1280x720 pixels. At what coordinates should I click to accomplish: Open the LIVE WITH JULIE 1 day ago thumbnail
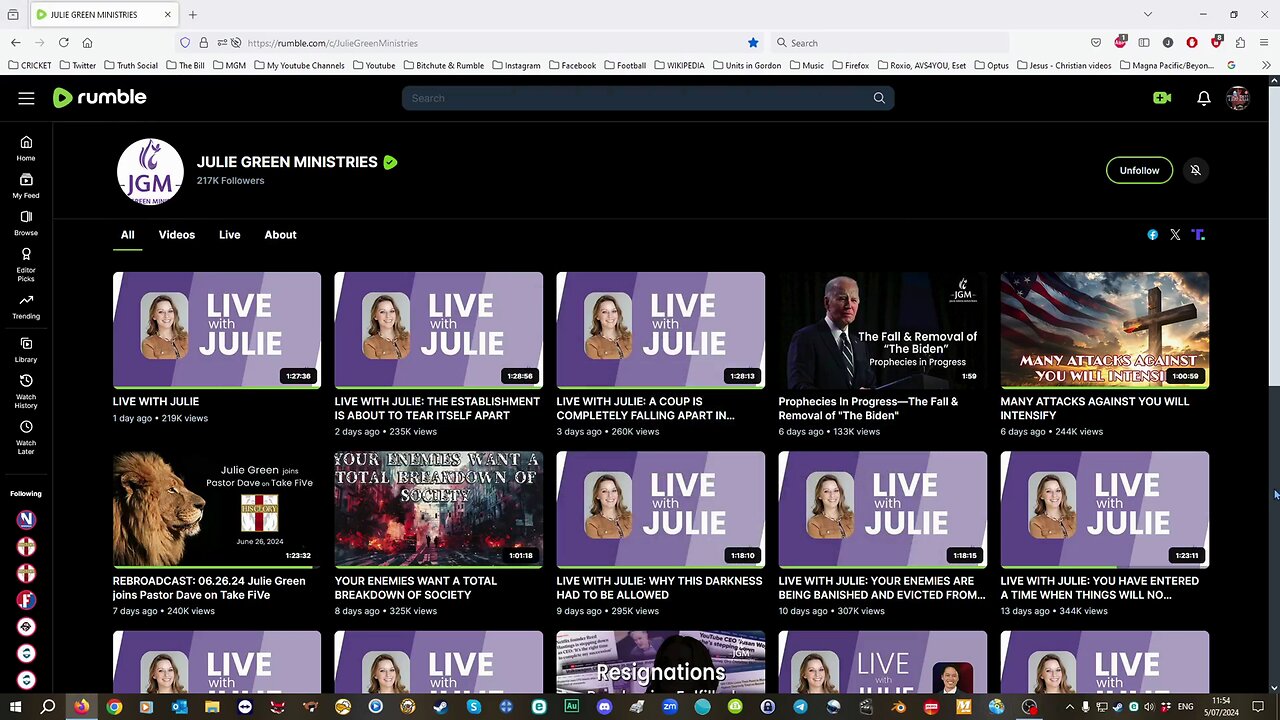pyautogui.click(x=217, y=330)
